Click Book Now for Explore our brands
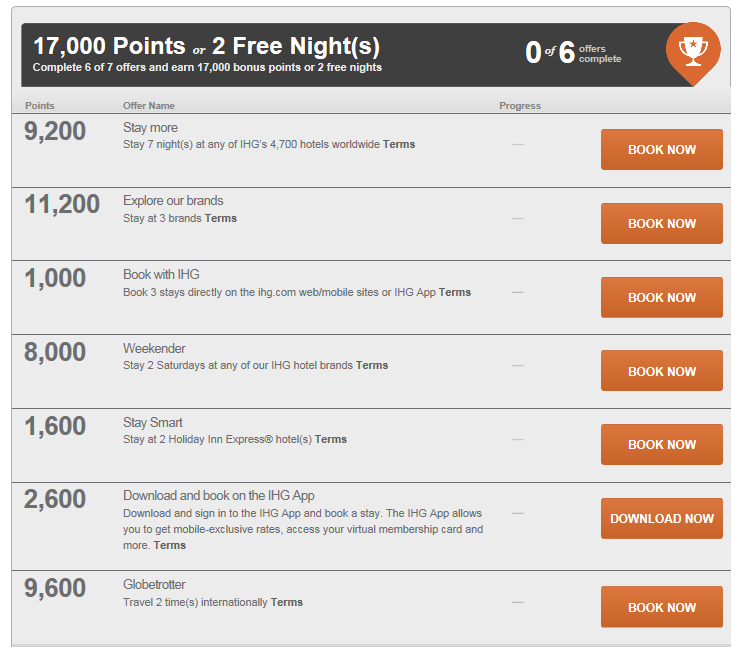 point(662,223)
